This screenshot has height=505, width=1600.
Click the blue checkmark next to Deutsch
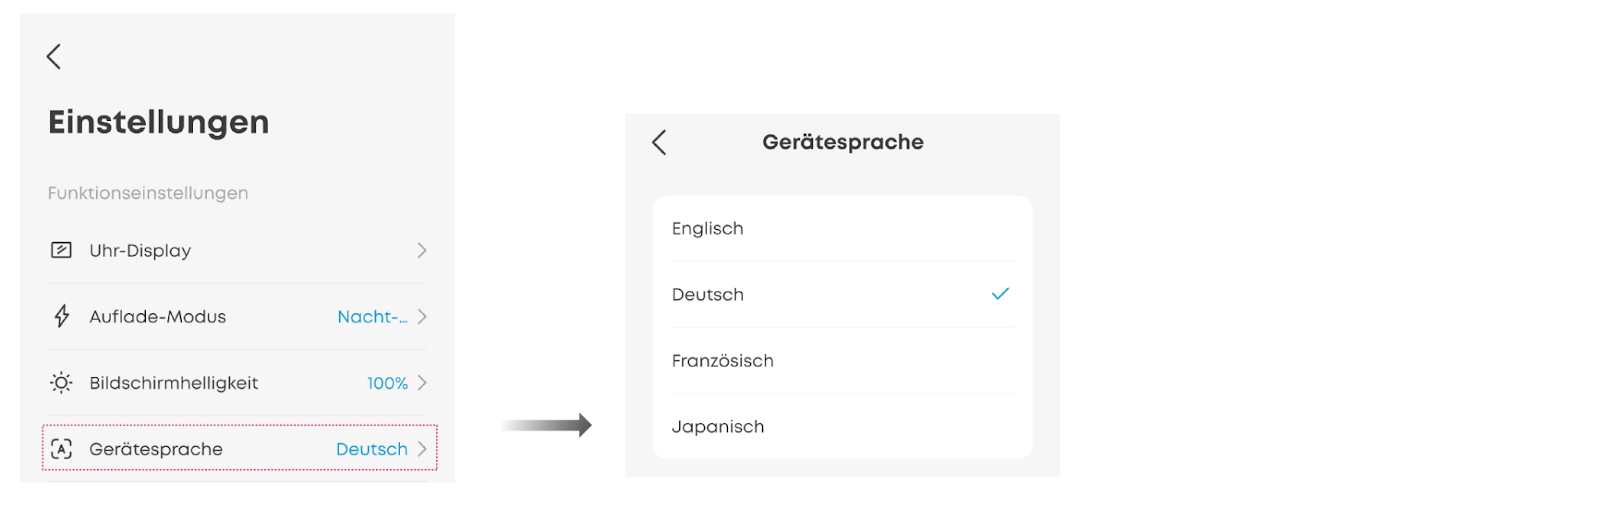[x=1000, y=294]
